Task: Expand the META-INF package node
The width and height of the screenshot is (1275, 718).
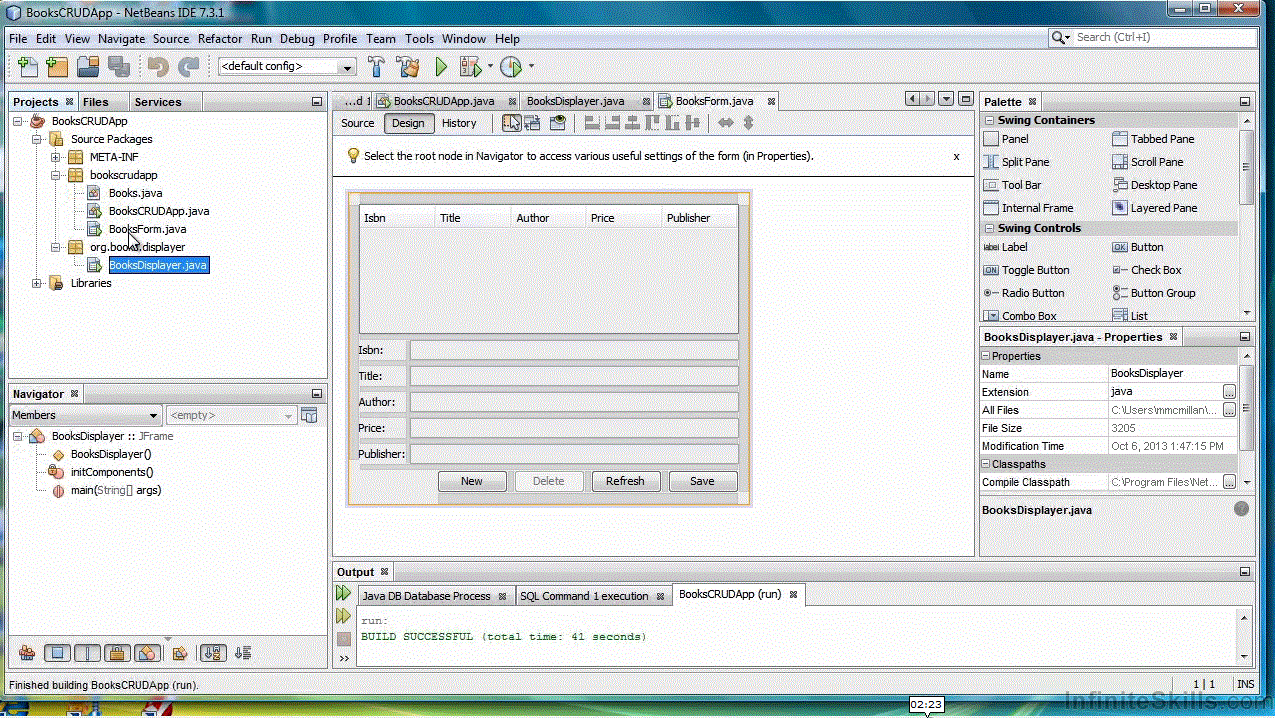Action: [x=56, y=157]
